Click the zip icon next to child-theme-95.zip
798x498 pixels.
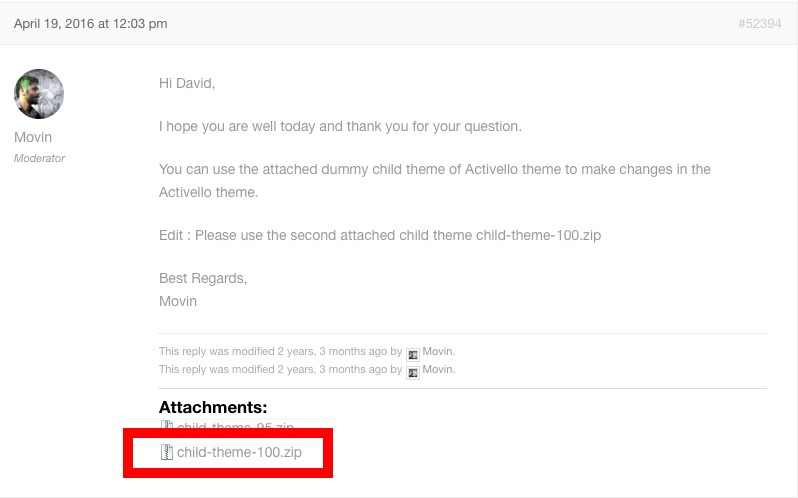[x=167, y=428]
